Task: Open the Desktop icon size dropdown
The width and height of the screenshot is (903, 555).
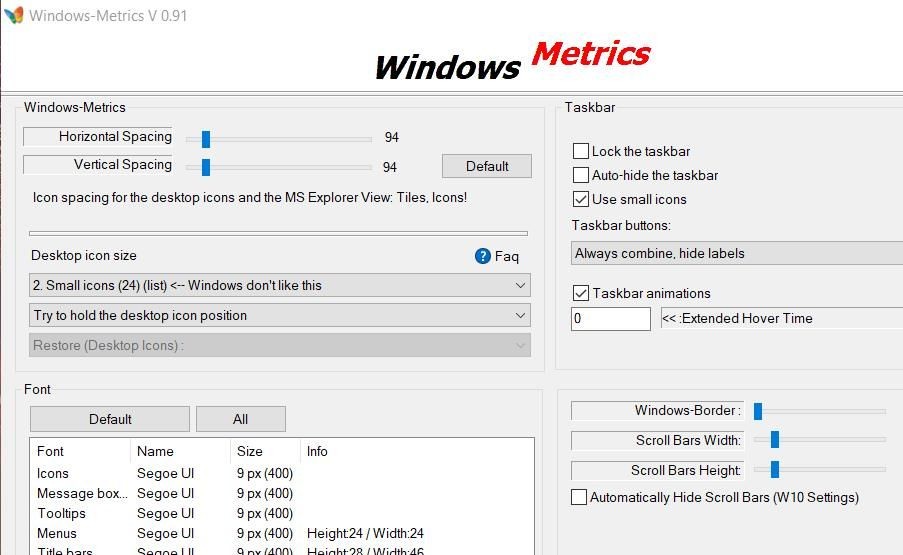Action: (279, 286)
